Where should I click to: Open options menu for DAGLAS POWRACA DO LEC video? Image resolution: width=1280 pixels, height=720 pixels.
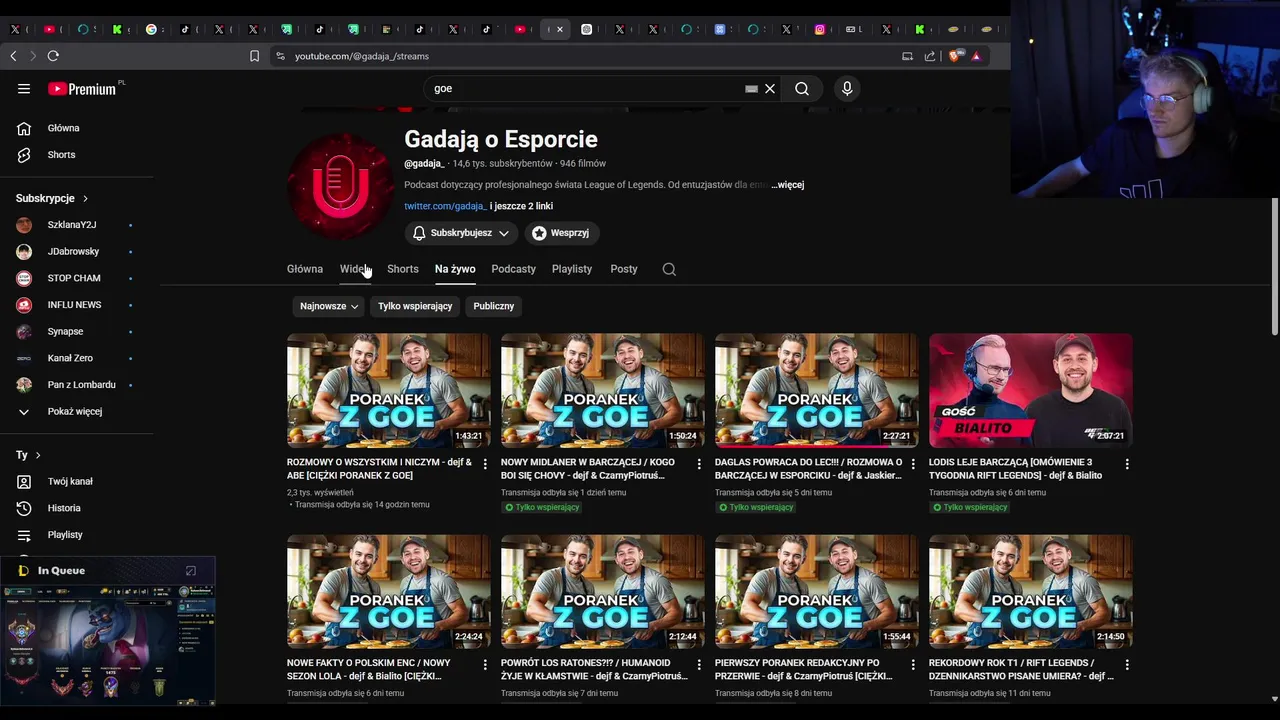click(x=913, y=464)
